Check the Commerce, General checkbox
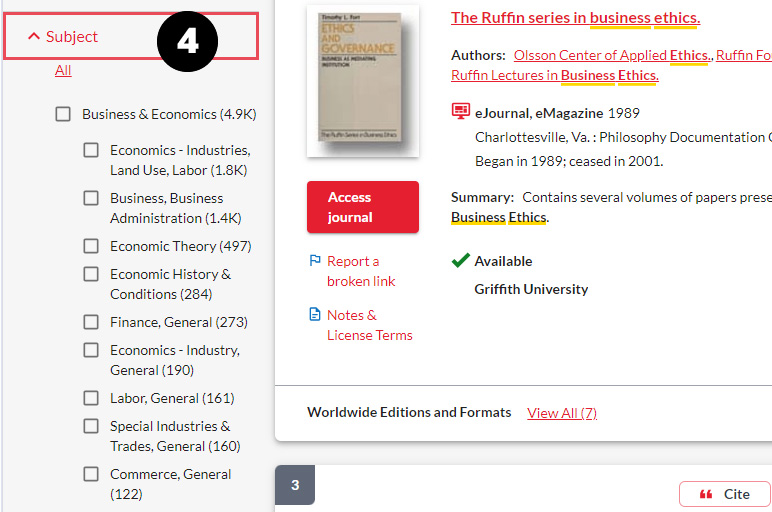The width and height of the screenshot is (772, 512). point(91,474)
